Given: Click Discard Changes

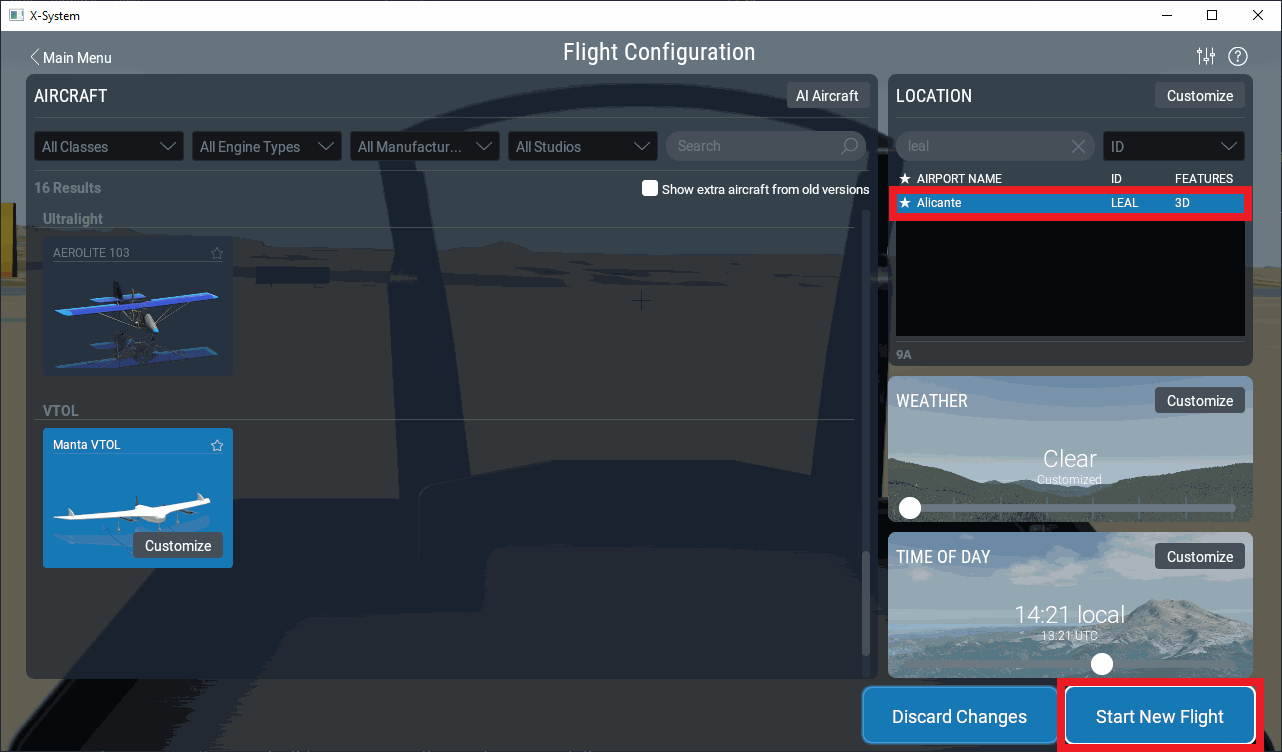Looking at the screenshot, I should pos(959,716).
